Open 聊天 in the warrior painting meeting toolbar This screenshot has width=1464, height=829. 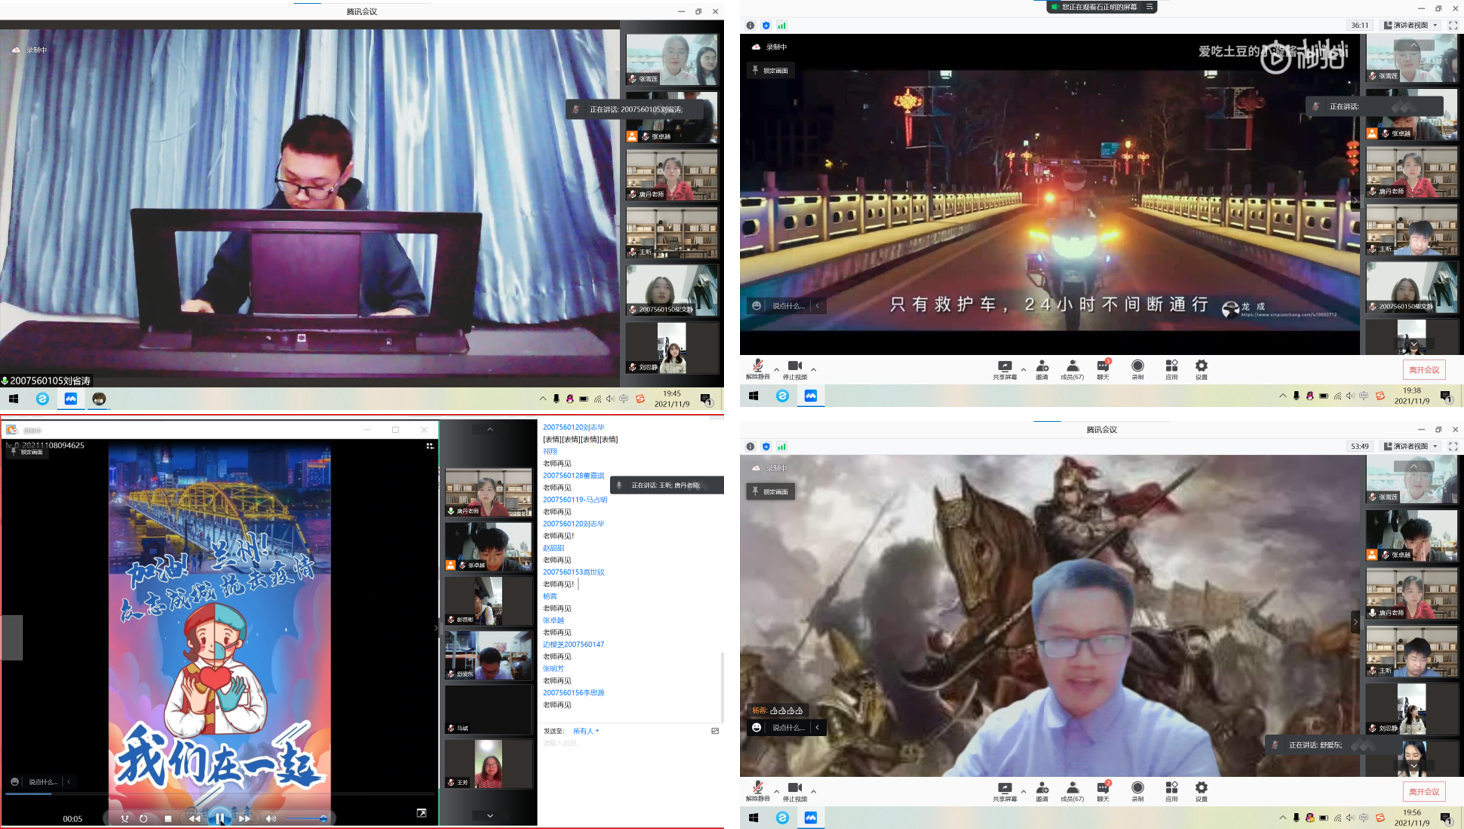point(1103,791)
